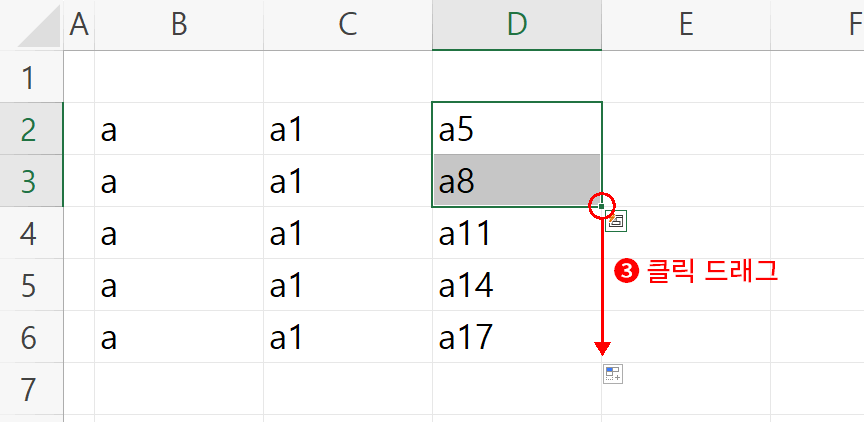Click cell containing a11
Viewport: 864px width, 422px height.
(517, 232)
